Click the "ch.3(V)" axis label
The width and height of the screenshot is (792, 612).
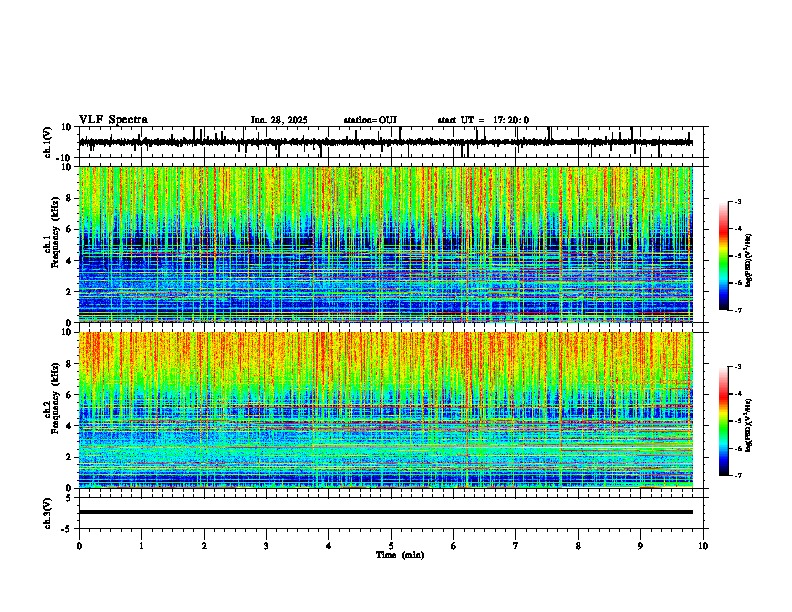pos(47,513)
